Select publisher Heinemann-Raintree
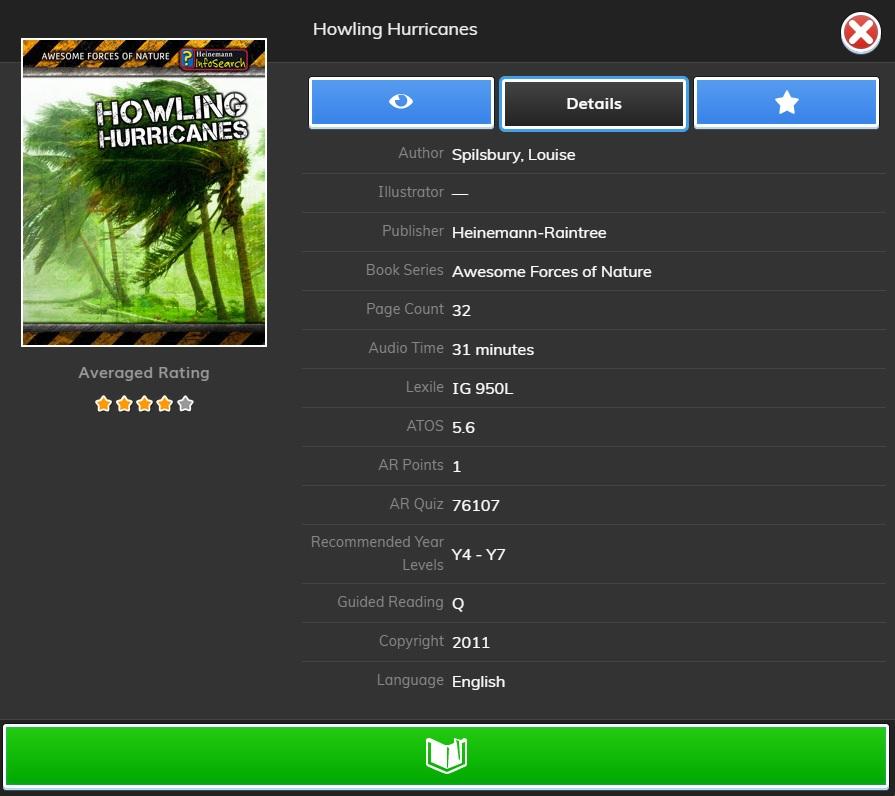 tap(528, 233)
